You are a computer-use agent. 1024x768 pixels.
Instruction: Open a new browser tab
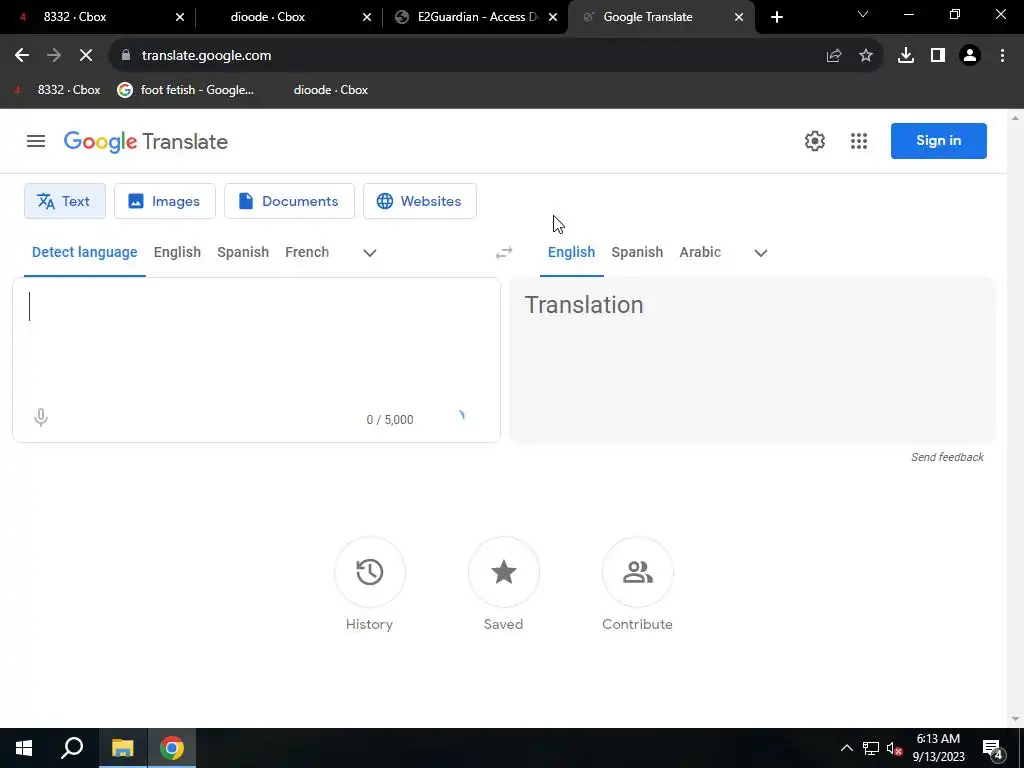(776, 17)
